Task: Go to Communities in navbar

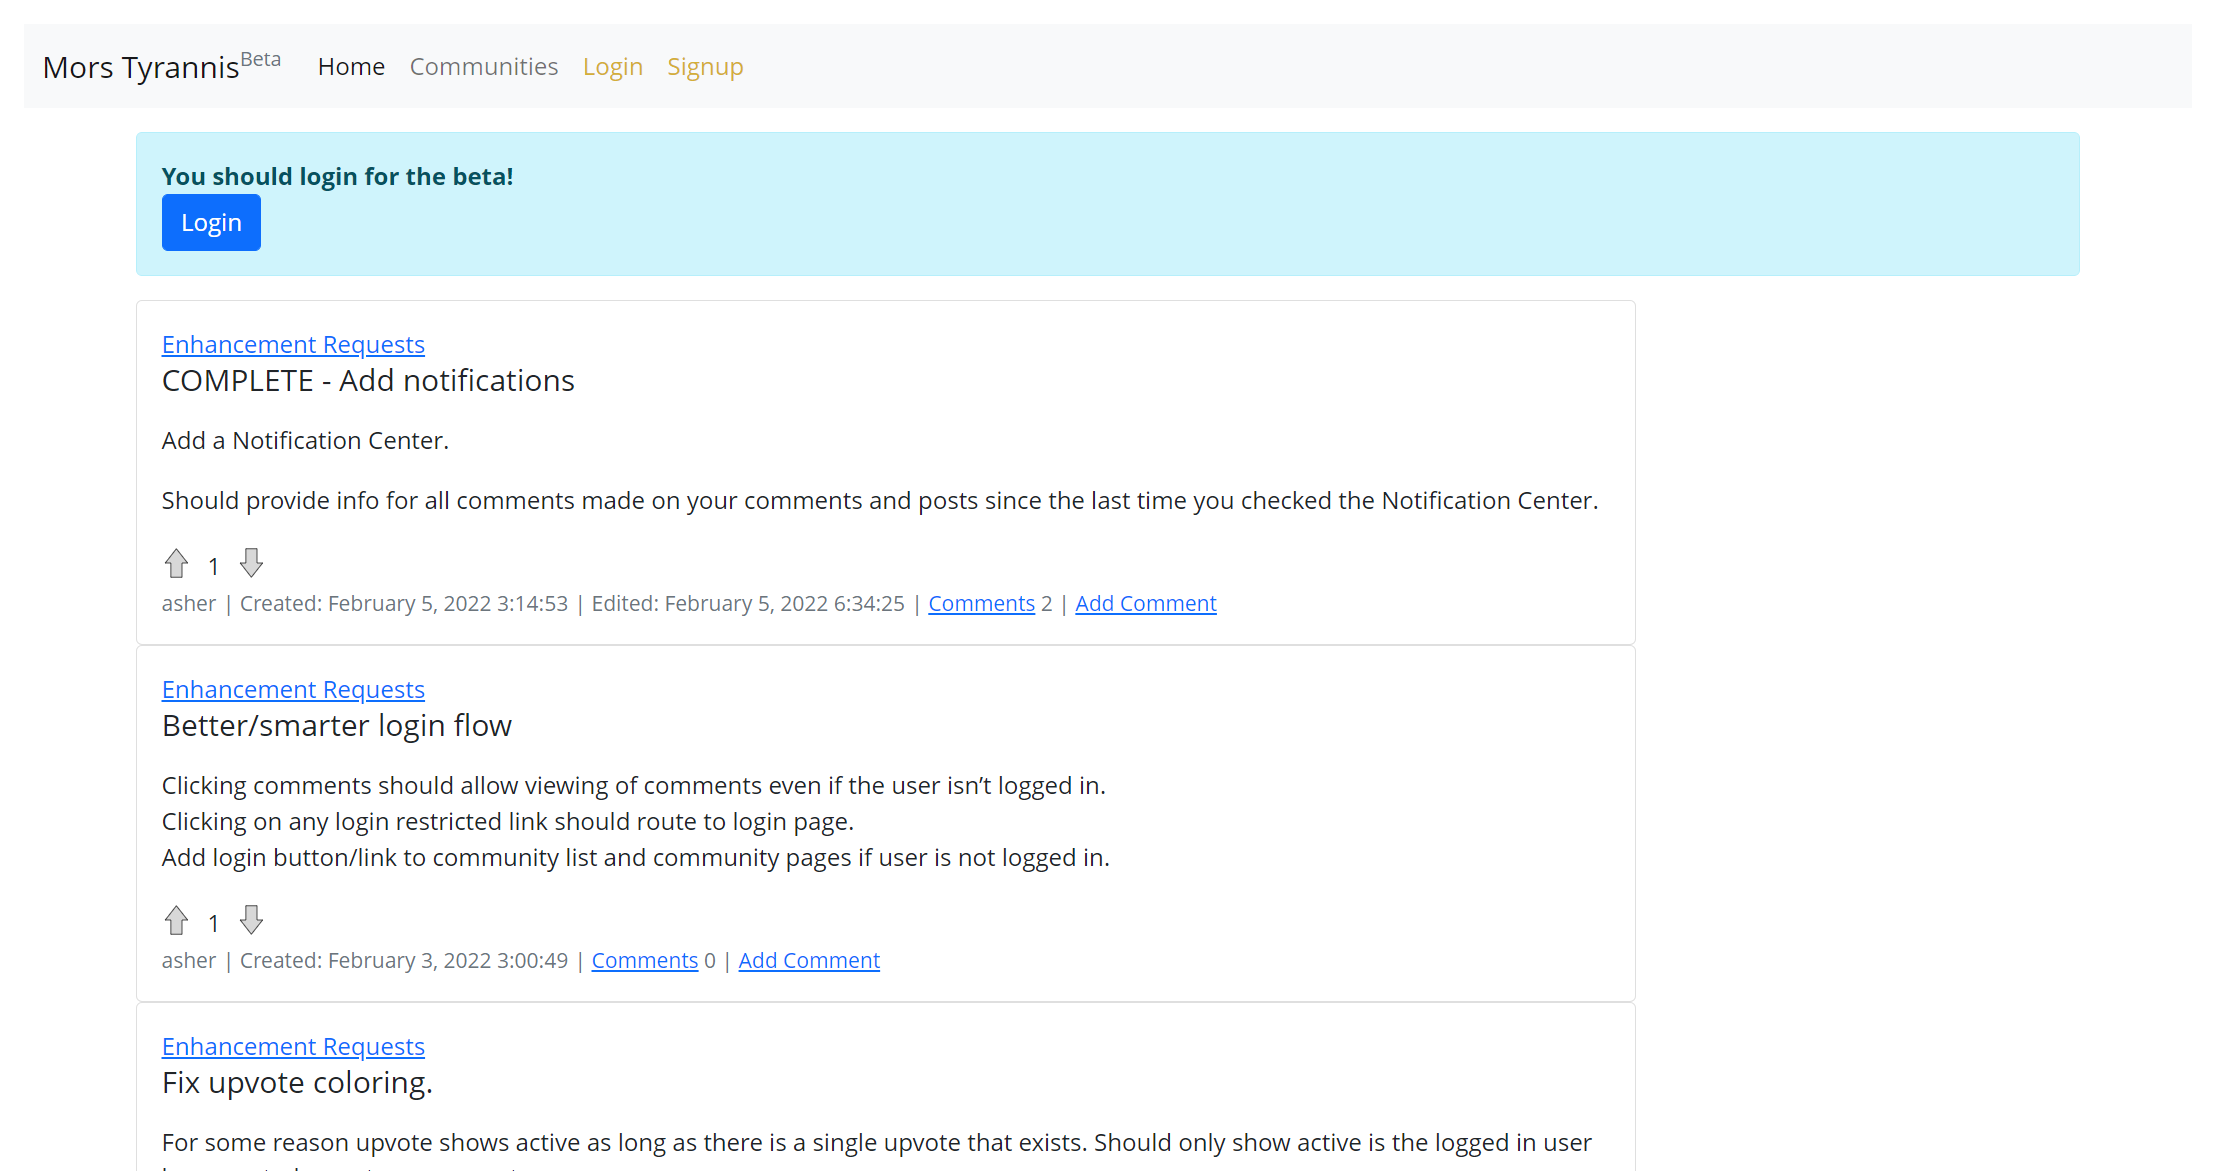Action: [x=484, y=67]
